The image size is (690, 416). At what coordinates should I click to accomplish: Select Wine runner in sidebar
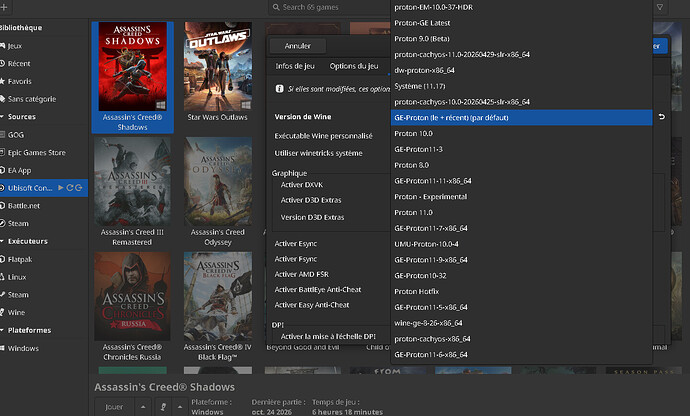pyautogui.click(x=16, y=313)
